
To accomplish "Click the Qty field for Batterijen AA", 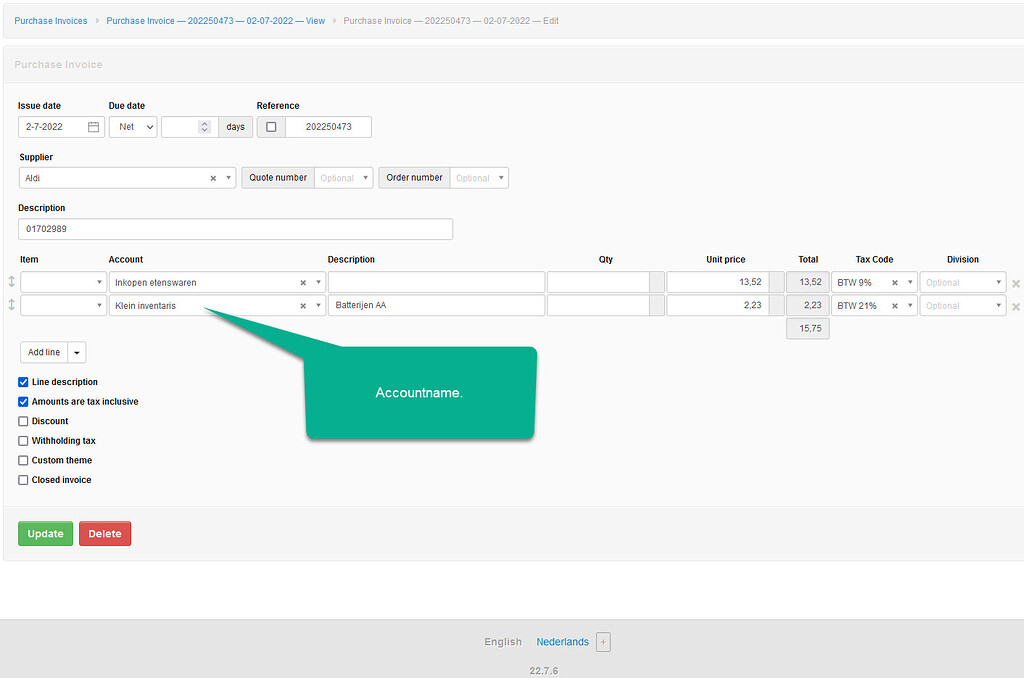I will 598,305.
